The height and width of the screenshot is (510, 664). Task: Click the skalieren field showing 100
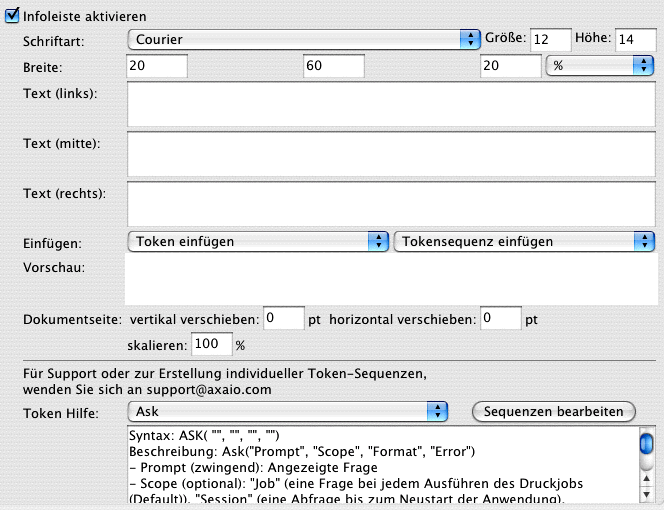click(x=212, y=344)
